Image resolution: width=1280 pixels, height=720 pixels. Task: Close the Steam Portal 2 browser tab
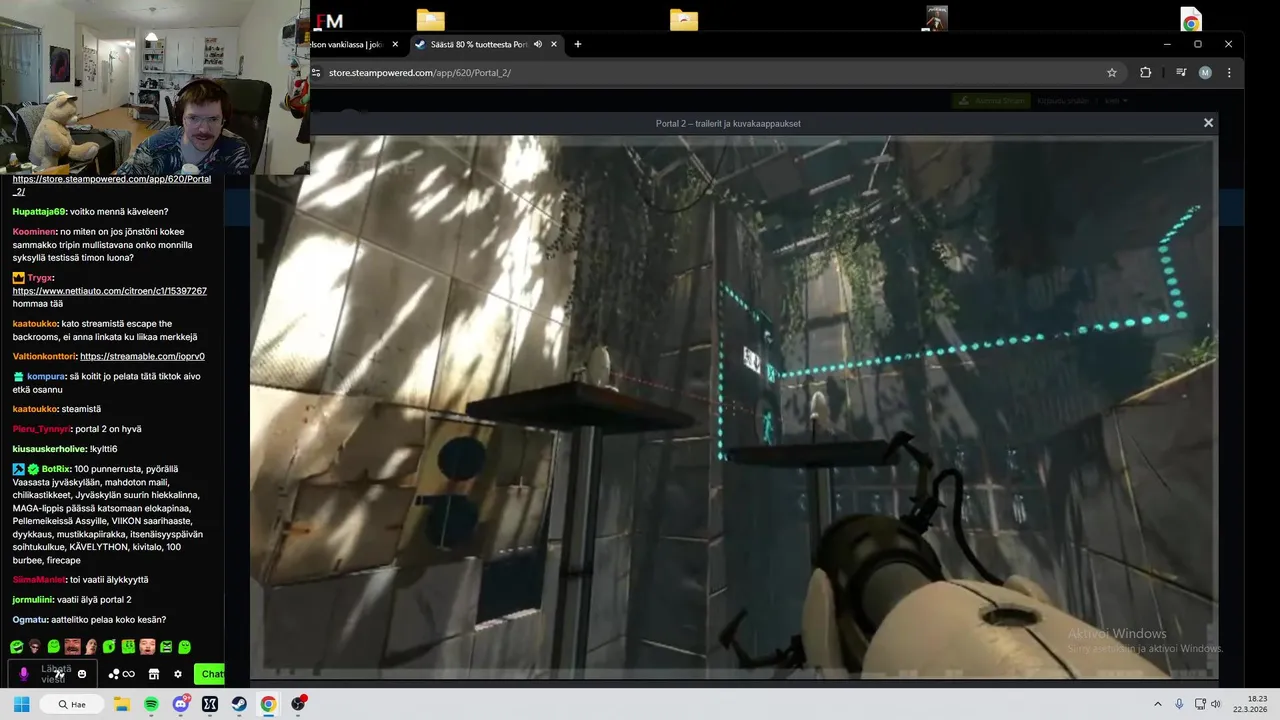tap(553, 44)
